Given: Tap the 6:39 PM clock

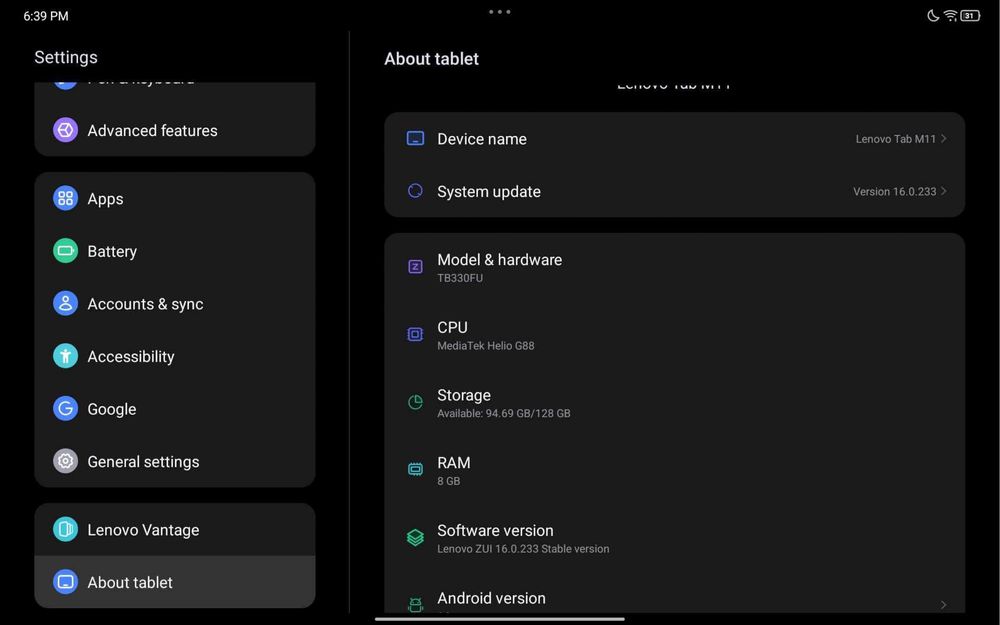Looking at the screenshot, I should (46, 16).
